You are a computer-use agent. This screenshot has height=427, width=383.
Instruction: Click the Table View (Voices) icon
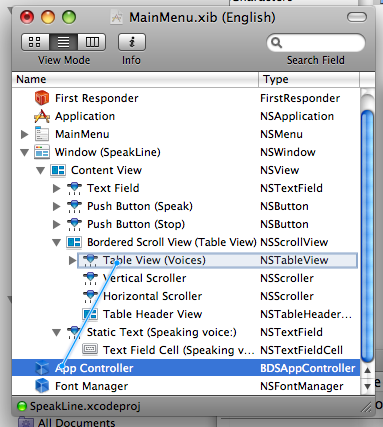90,260
